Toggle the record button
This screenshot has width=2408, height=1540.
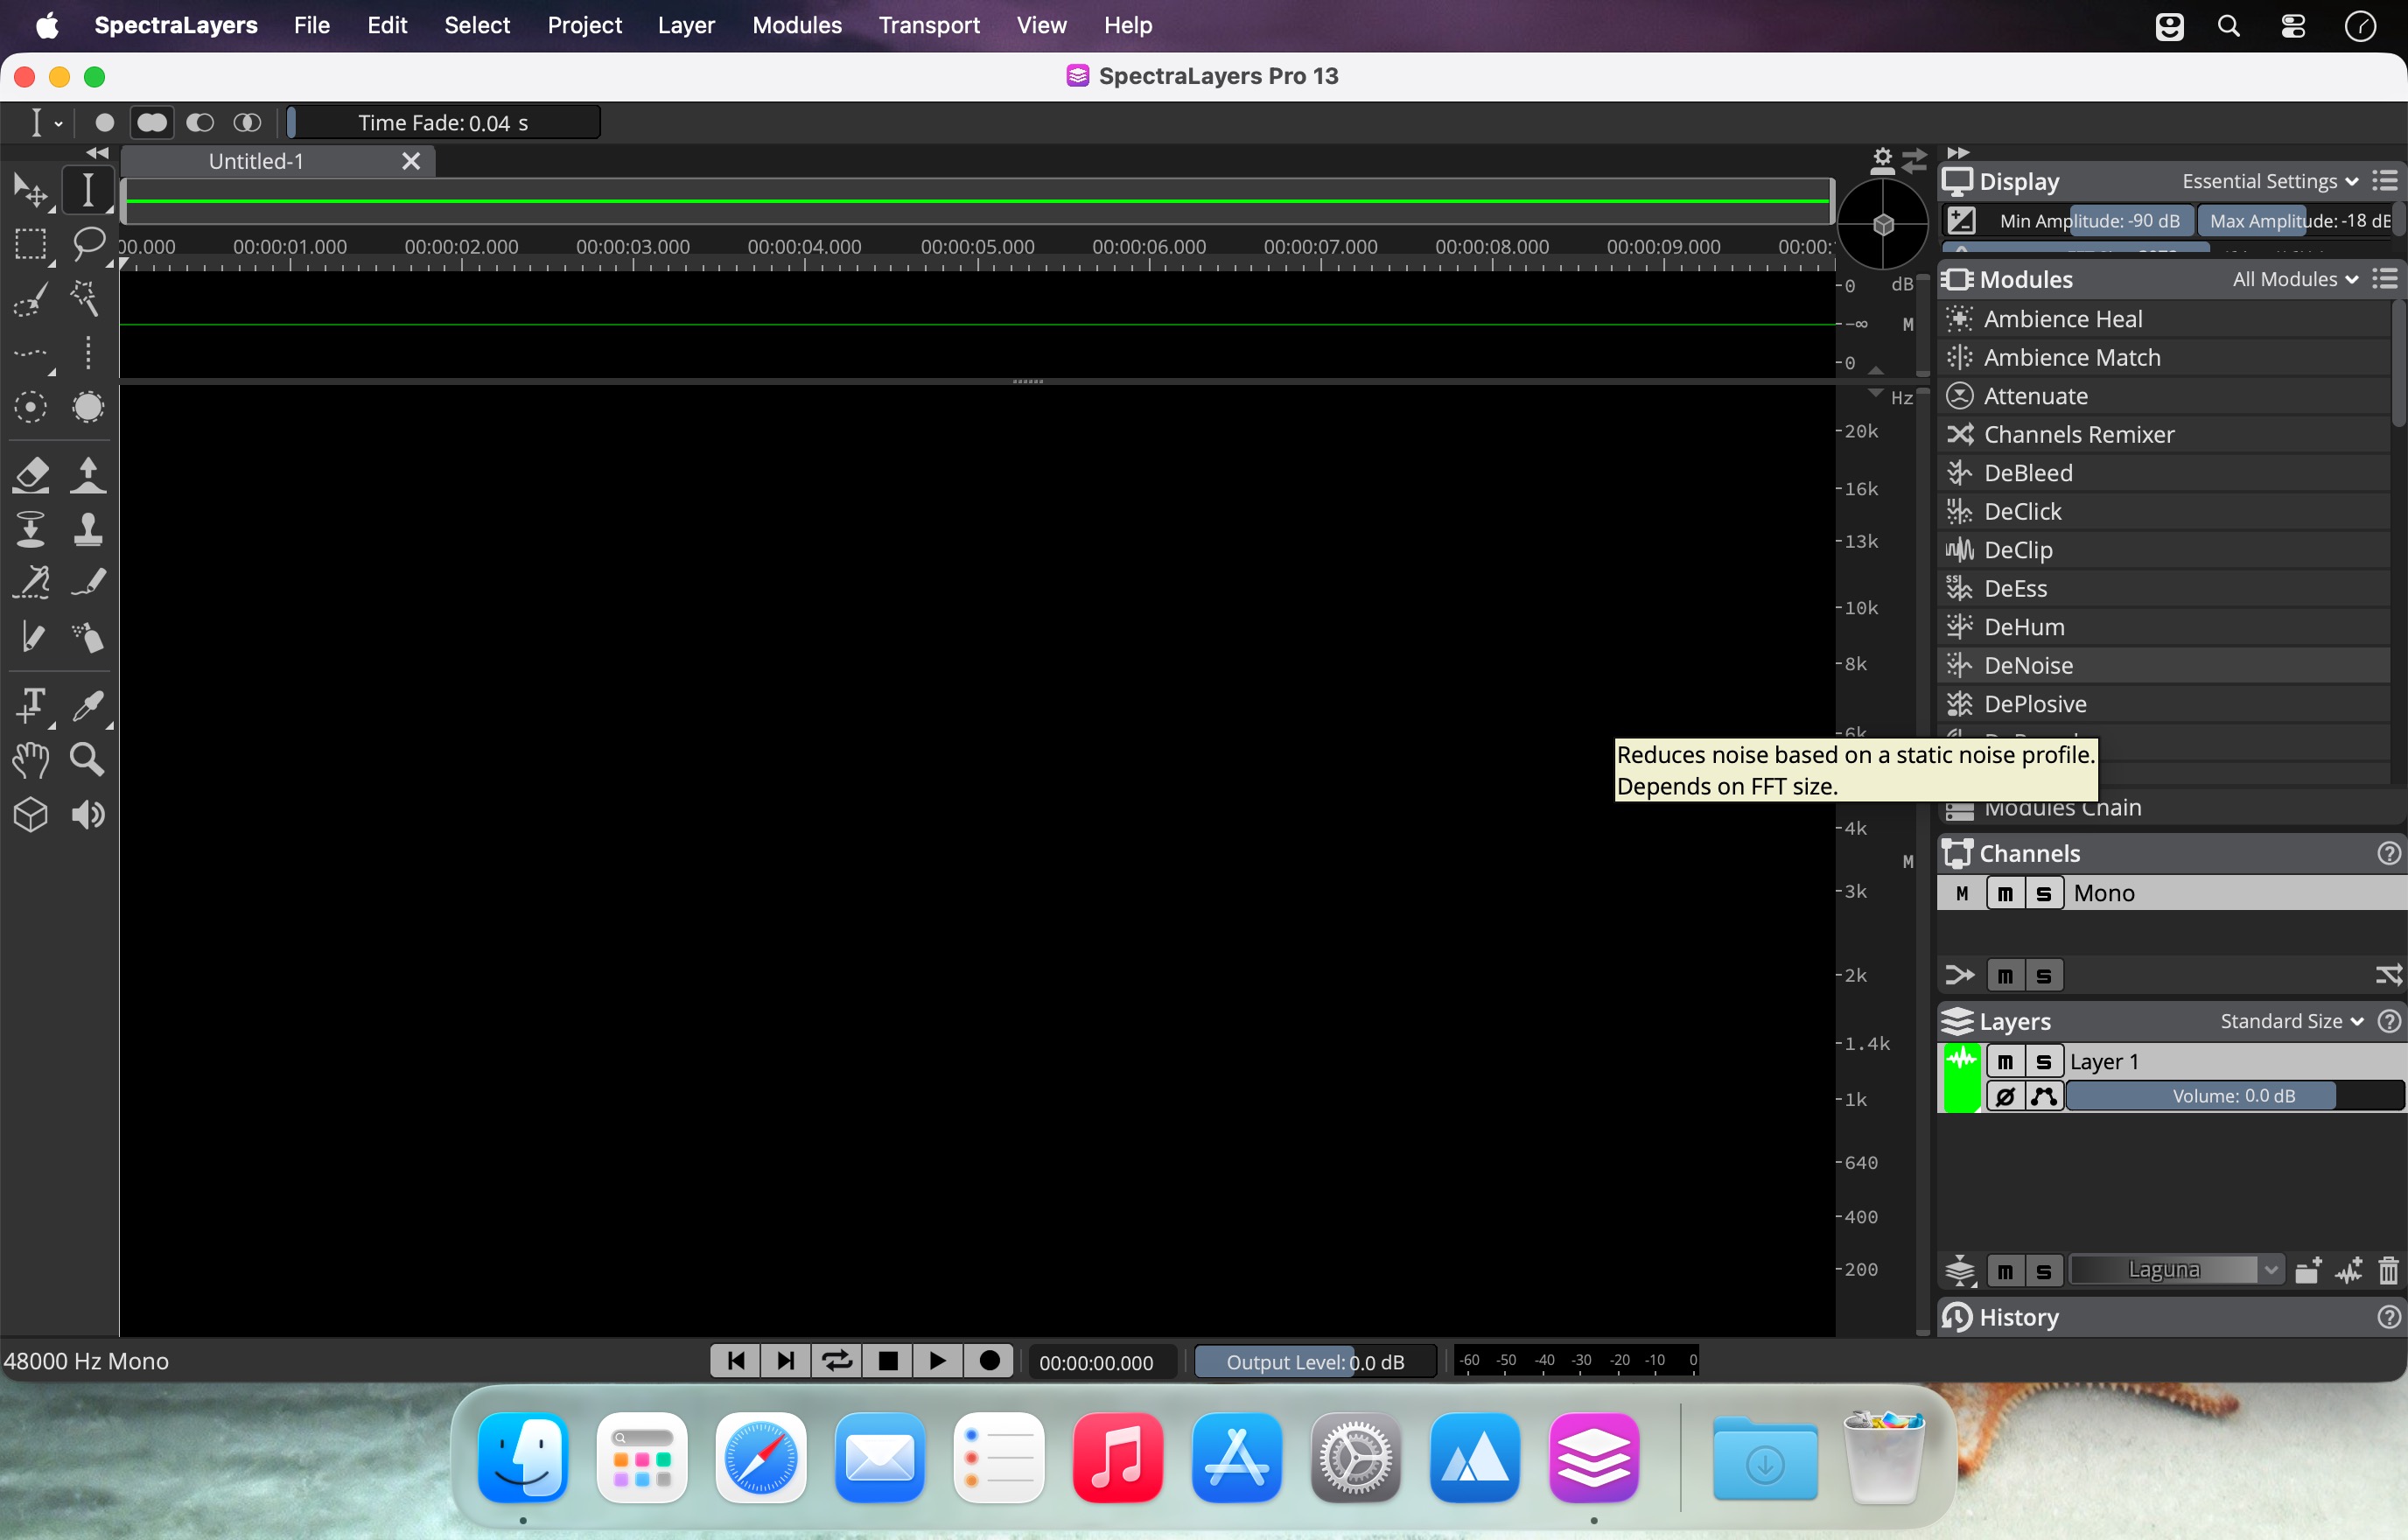989,1361
